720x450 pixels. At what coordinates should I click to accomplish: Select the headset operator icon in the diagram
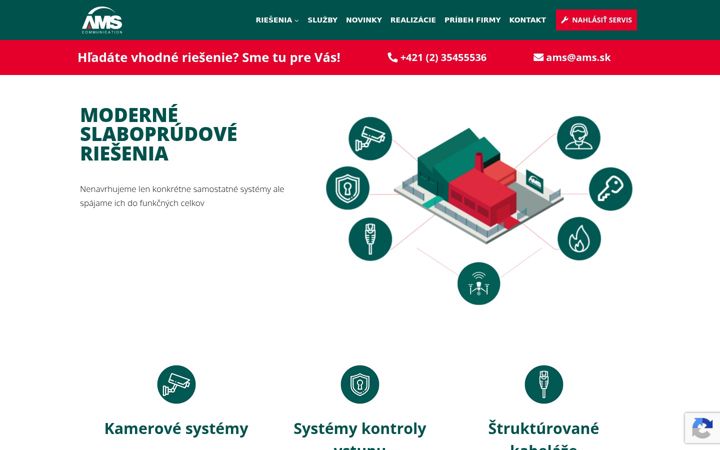point(579,138)
